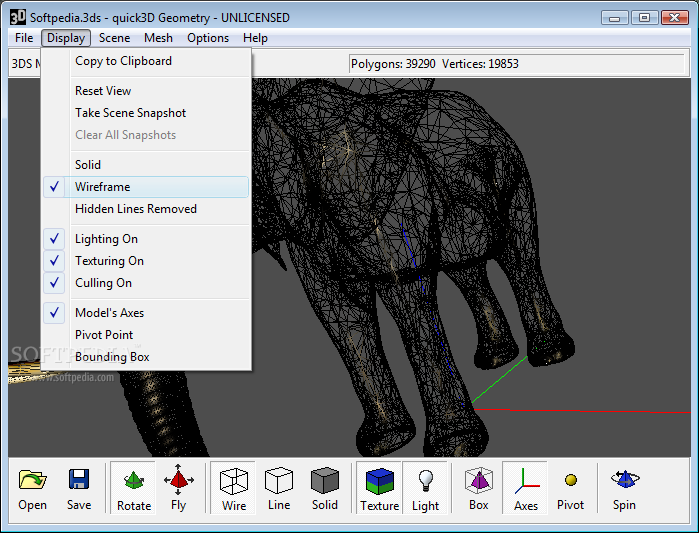Uncheck Lighting On in menu
The image size is (699, 533).
[x=146, y=239]
